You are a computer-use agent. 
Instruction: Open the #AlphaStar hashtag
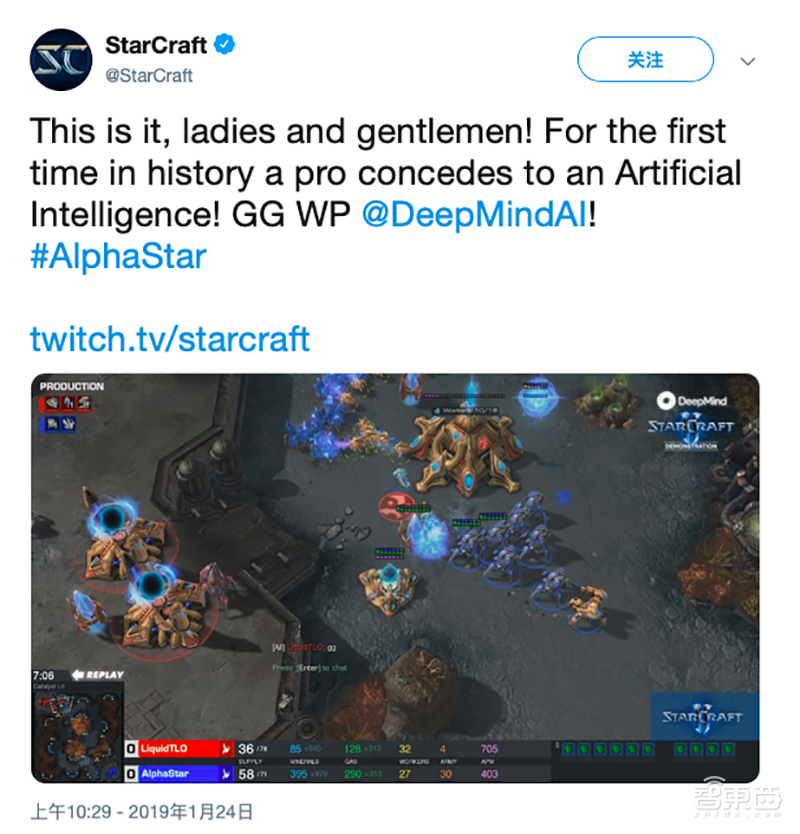pos(118,256)
